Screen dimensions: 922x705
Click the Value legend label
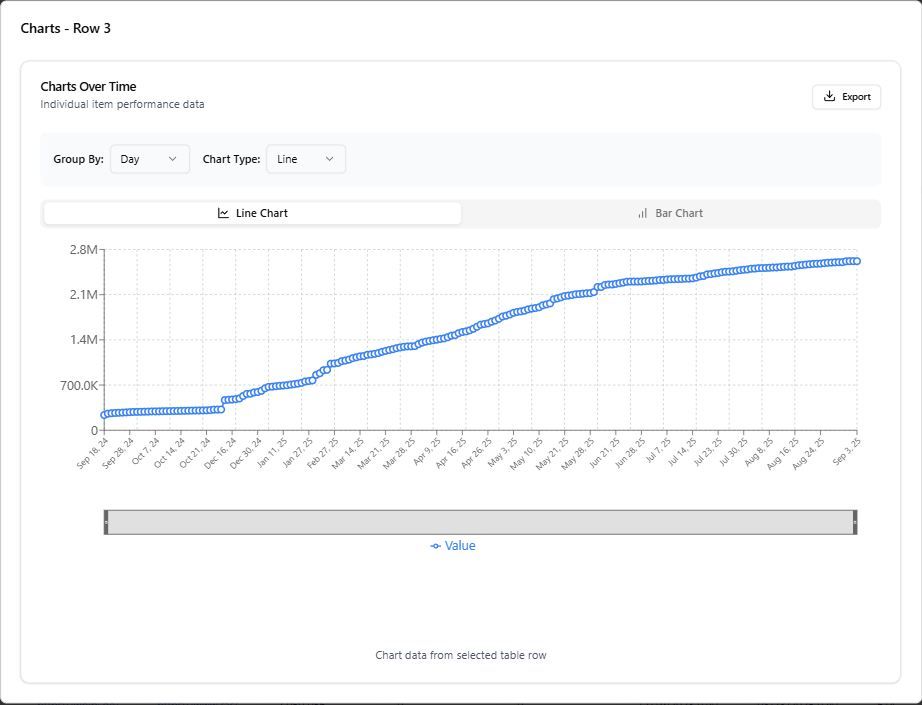coord(461,545)
